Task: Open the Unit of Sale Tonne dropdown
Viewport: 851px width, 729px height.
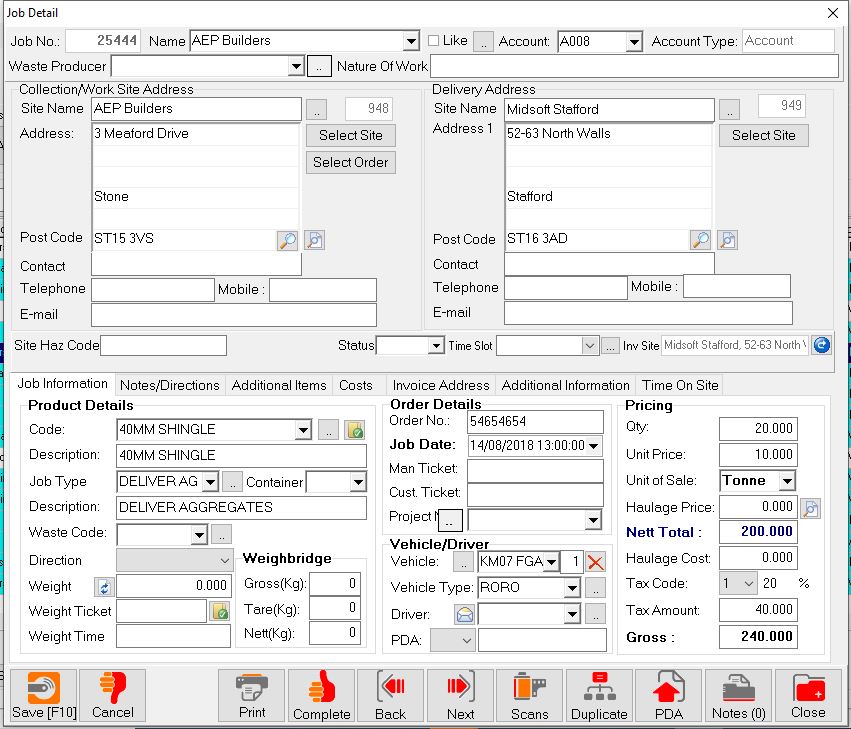Action: pyautogui.click(x=787, y=480)
